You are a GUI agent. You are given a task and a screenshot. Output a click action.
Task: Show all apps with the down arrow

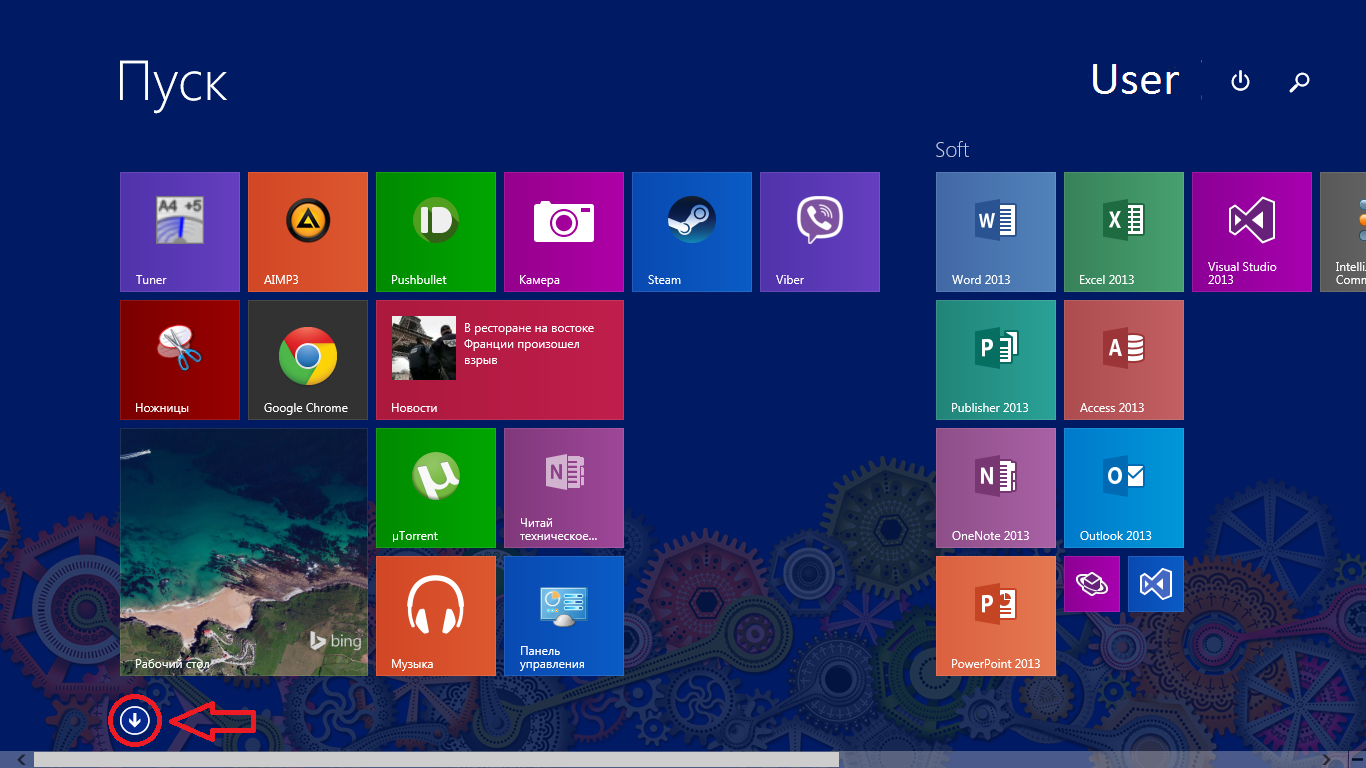click(x=135, y=719)
